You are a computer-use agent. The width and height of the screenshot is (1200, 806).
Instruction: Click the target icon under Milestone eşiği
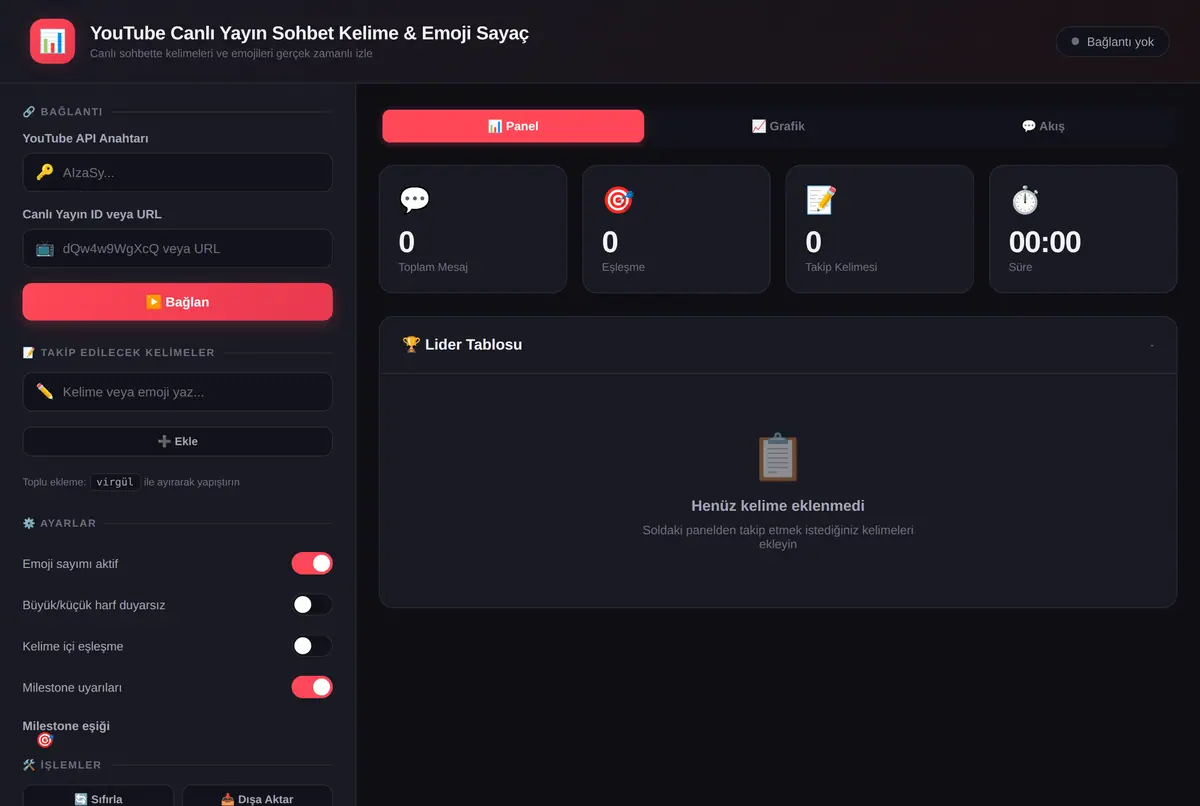point(44,740)
